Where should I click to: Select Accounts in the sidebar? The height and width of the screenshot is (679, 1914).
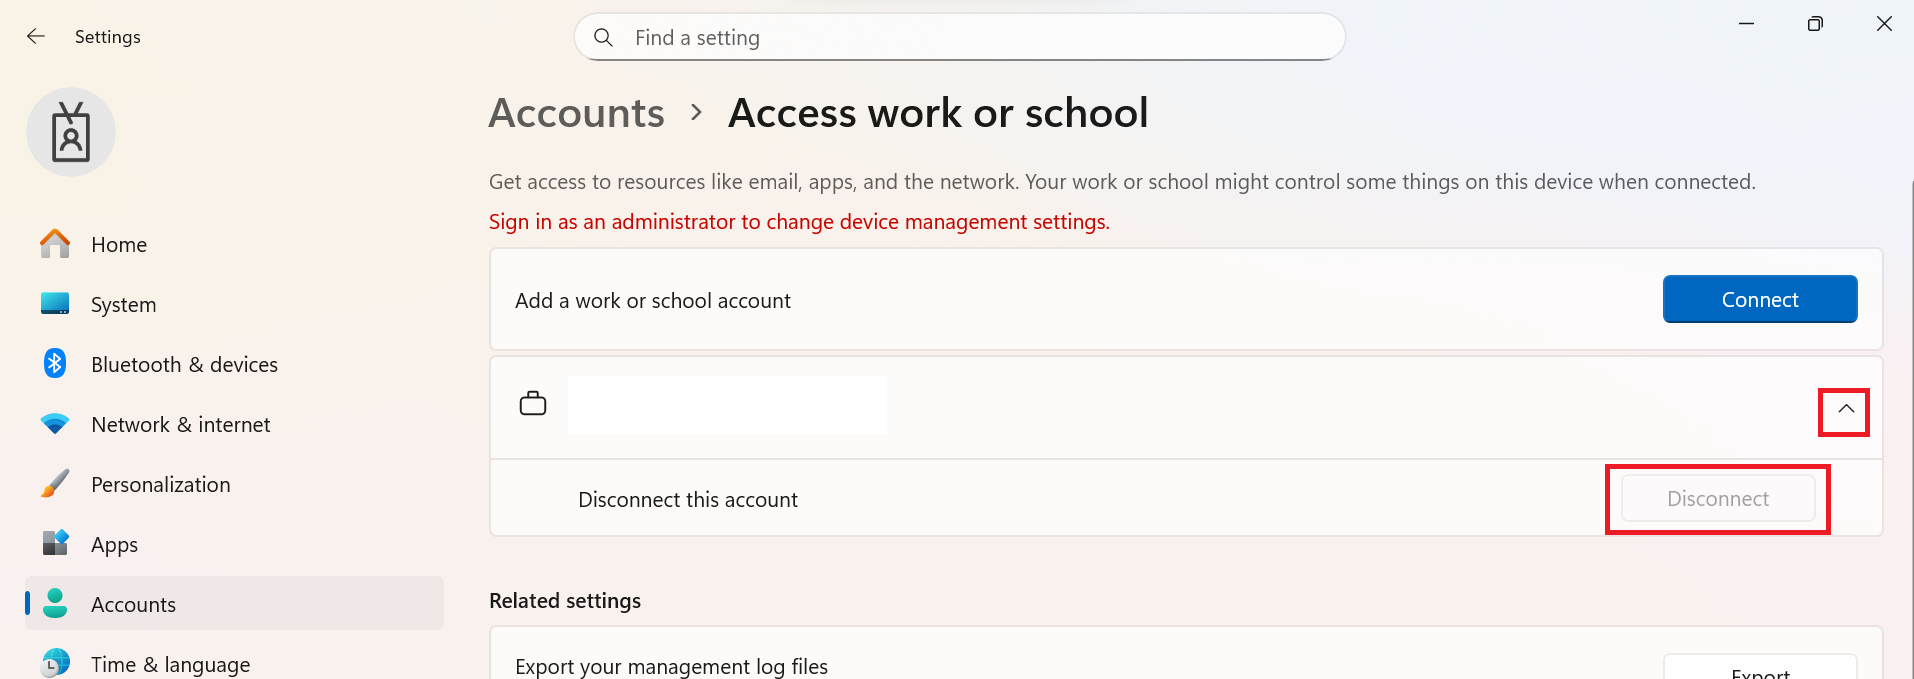[x=234, y=603]
